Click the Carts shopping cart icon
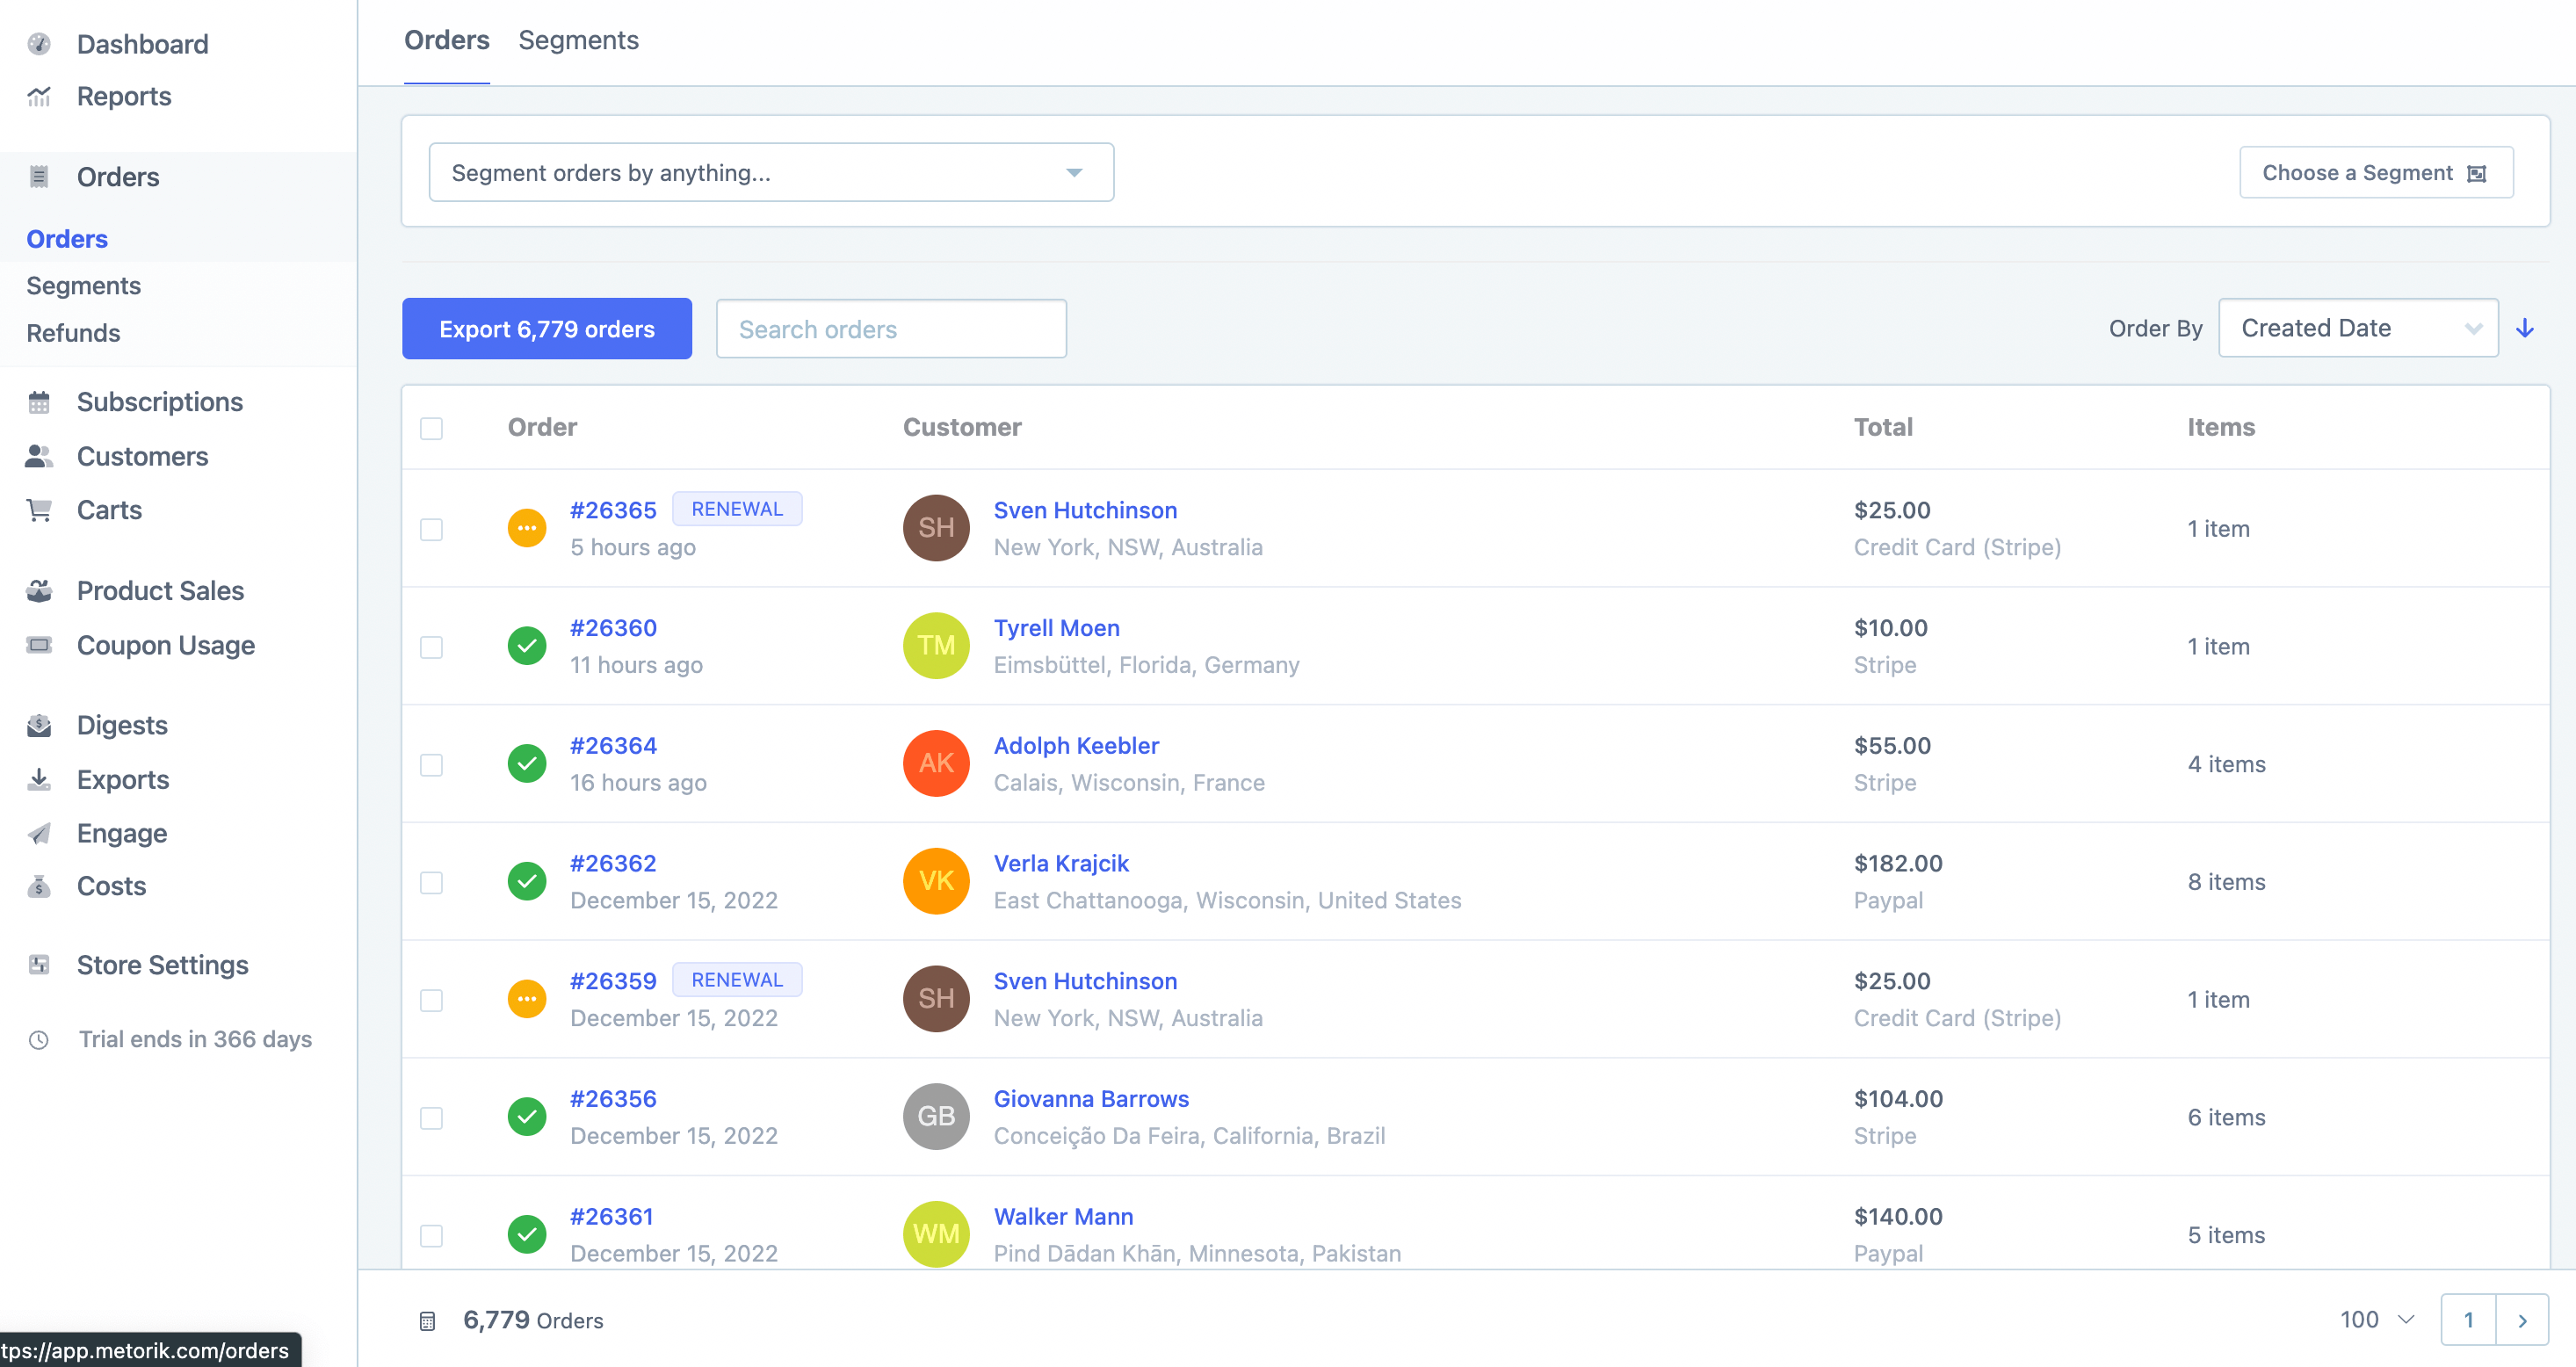The width and height of the screenshot is (2576, 1367). [x=38, y=510]
